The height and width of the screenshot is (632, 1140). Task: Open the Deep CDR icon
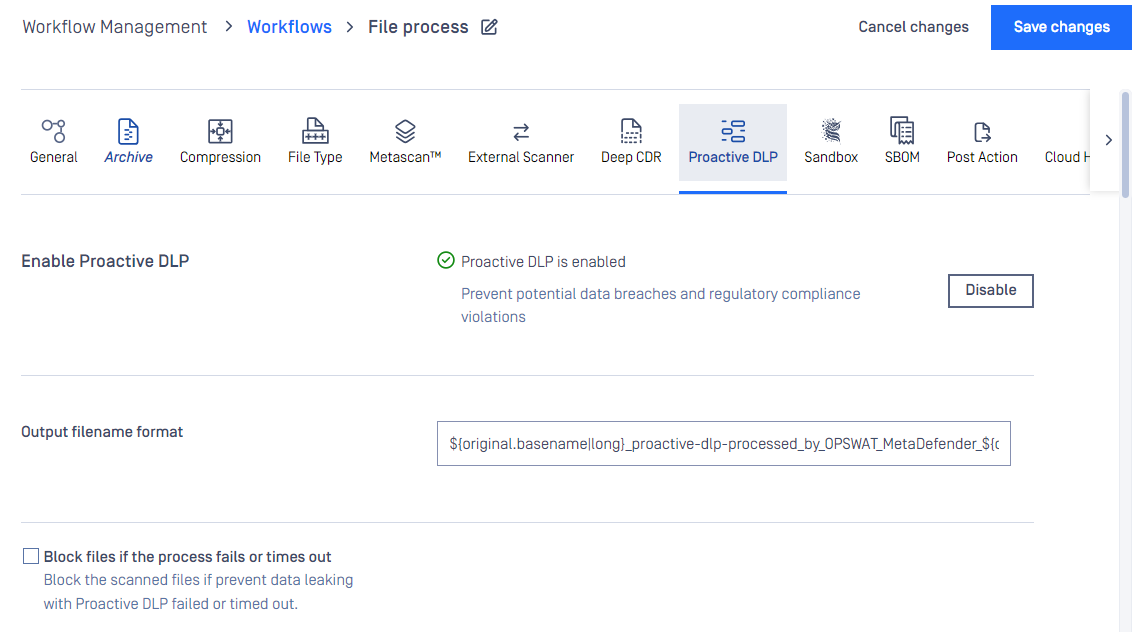[631, 131]
